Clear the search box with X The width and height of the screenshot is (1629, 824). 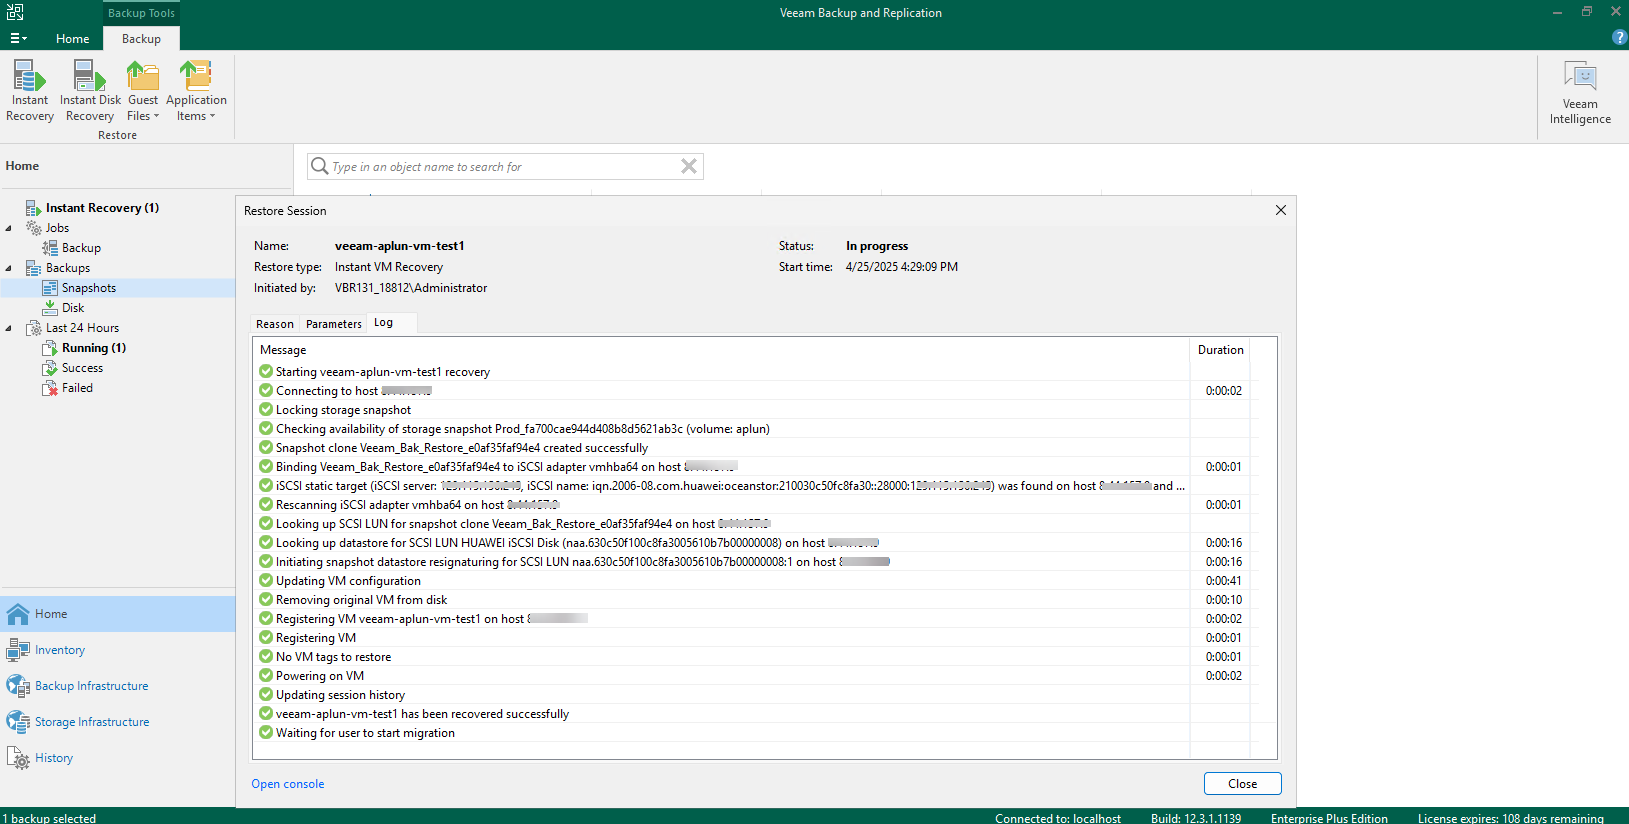[x=689, y=166]
